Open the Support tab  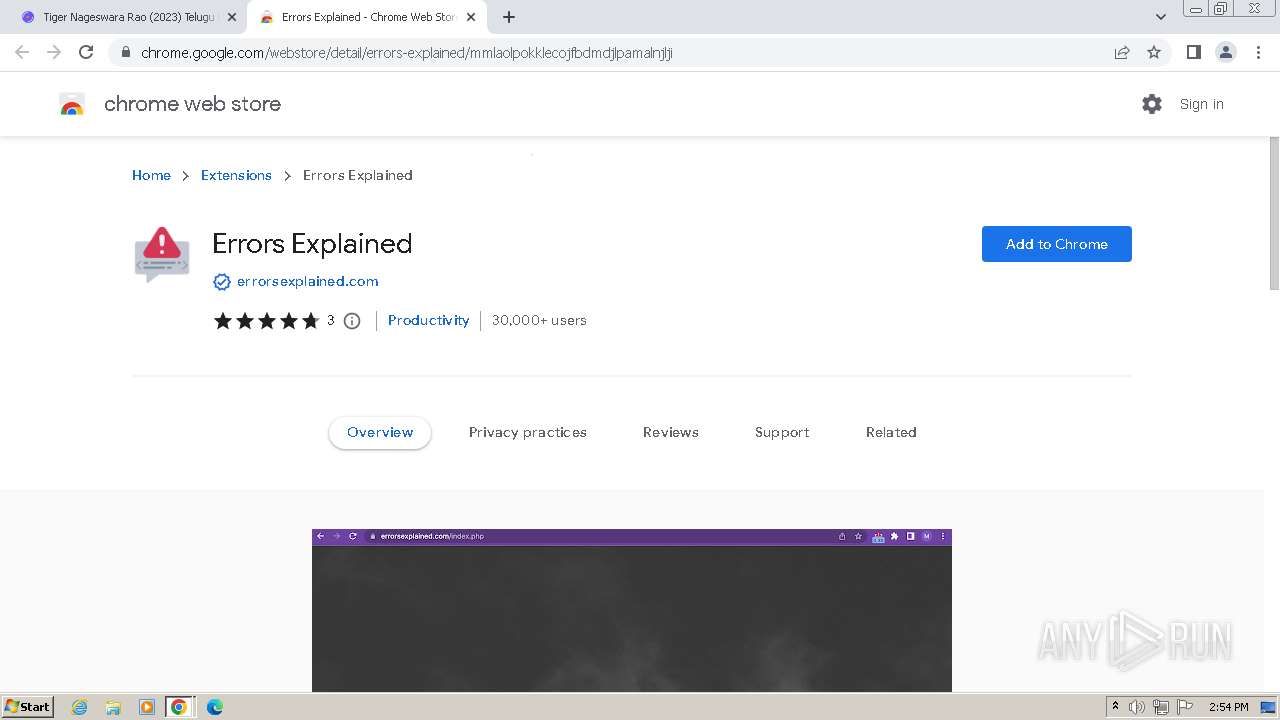pyautogui.click(x=782, y=432)
